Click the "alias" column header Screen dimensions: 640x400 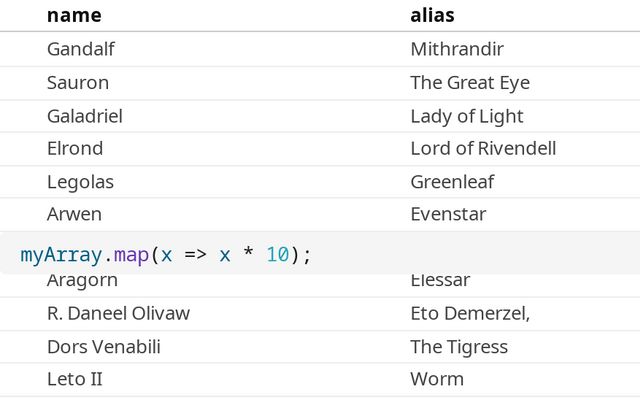coord(433,15)
